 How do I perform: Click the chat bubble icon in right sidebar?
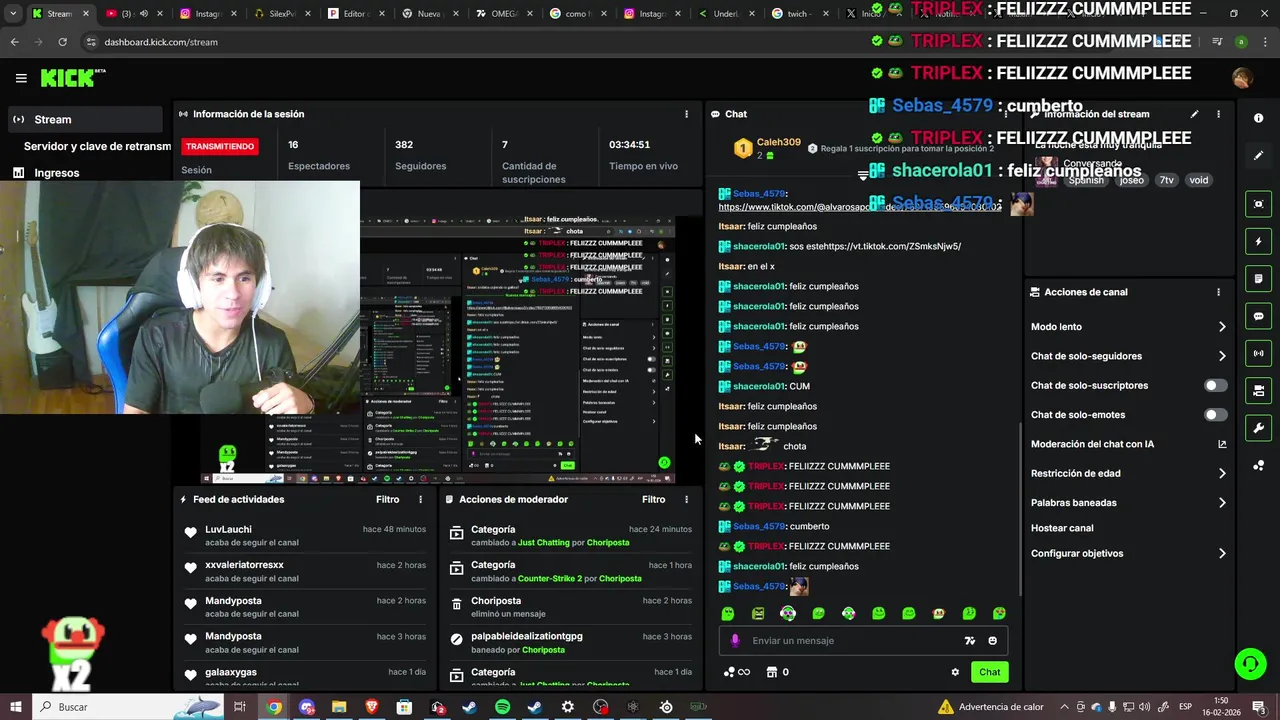click(1258, 316)
